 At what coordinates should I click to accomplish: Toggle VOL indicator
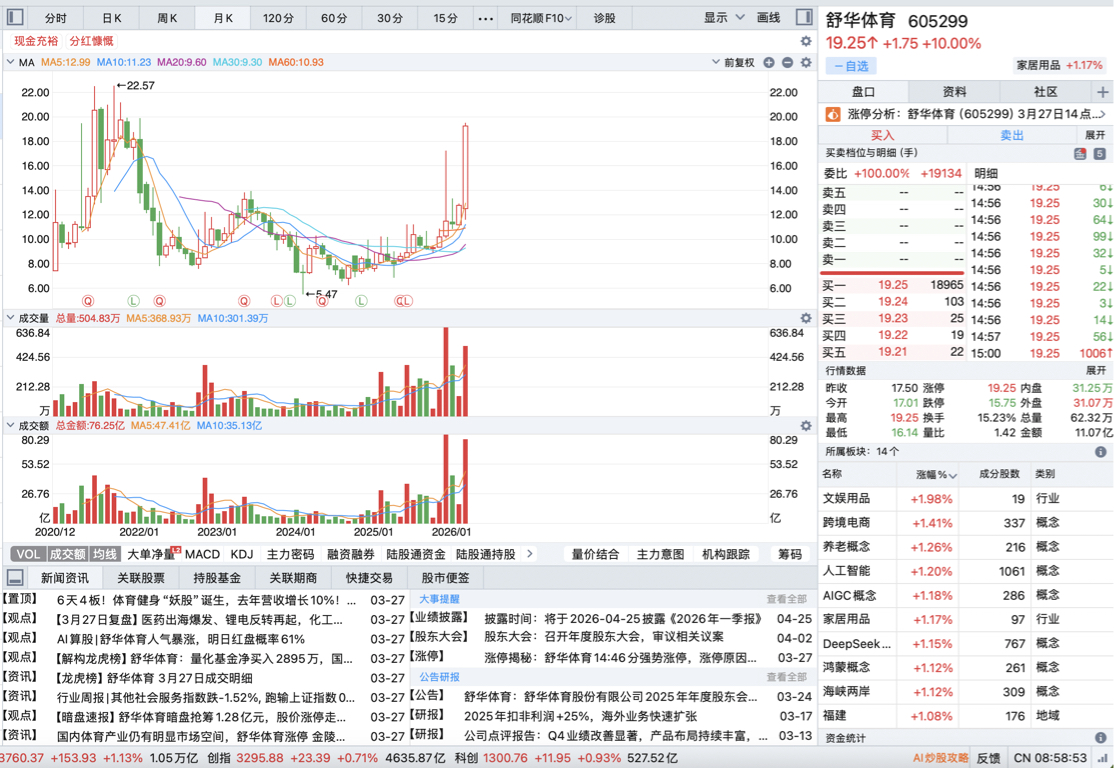pos(28,554)
